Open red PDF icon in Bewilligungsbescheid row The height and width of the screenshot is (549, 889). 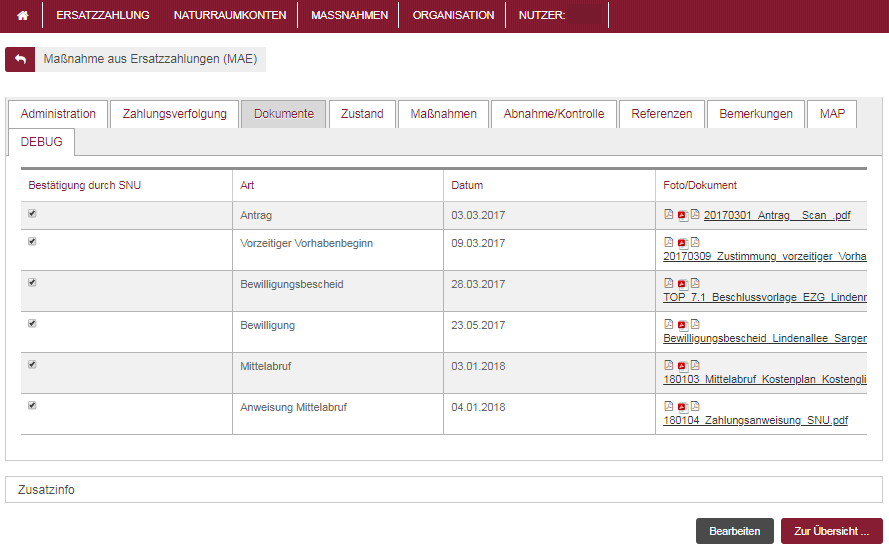click(682, 284)
